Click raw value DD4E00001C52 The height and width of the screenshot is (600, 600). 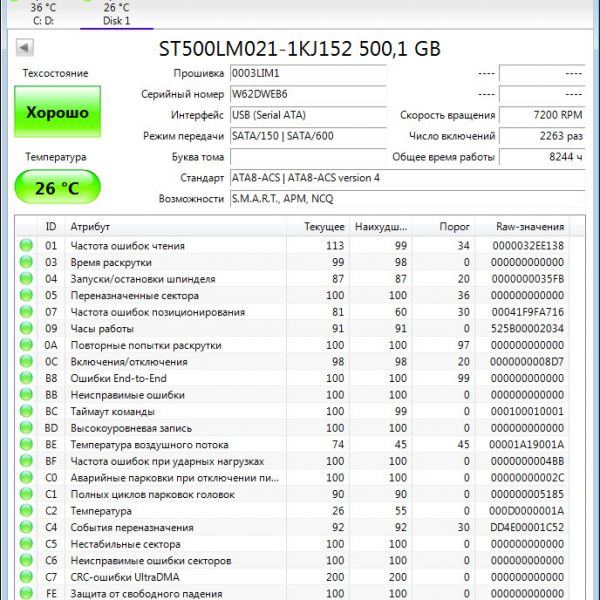527,527
